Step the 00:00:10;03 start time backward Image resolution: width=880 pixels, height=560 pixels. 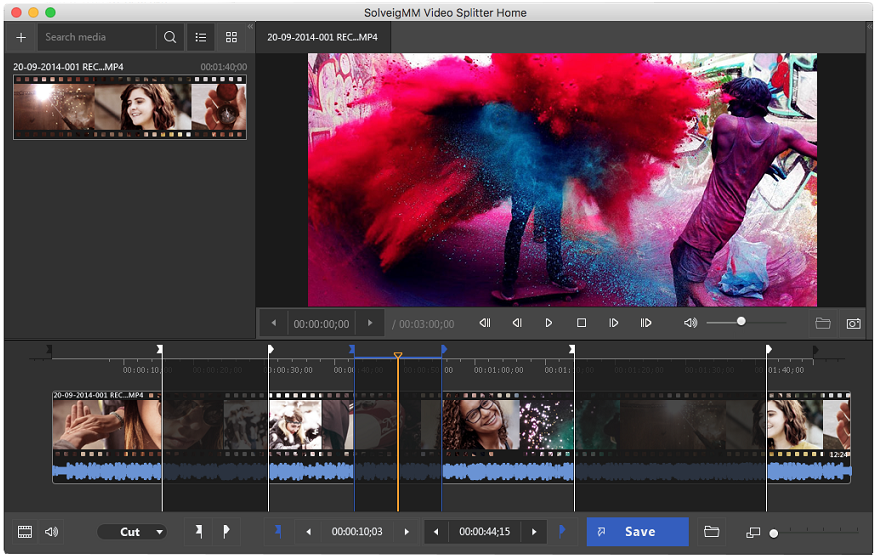pyautogui.click(x=308, y=532)
